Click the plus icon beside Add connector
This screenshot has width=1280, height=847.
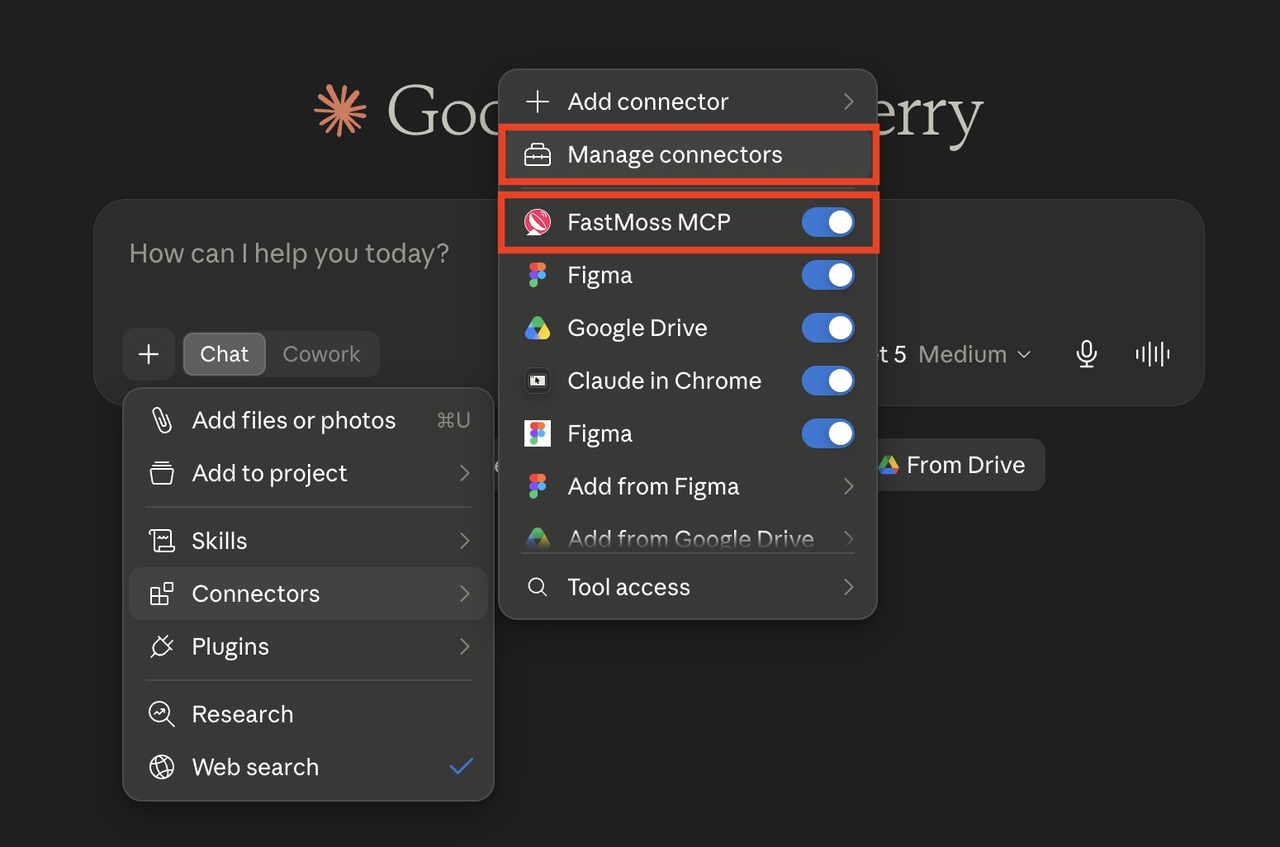538,101
